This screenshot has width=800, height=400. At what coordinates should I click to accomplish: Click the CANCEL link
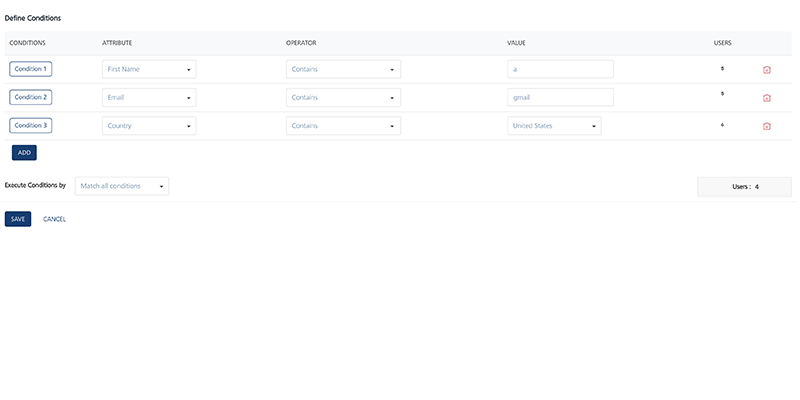click(x=55, y=219)
